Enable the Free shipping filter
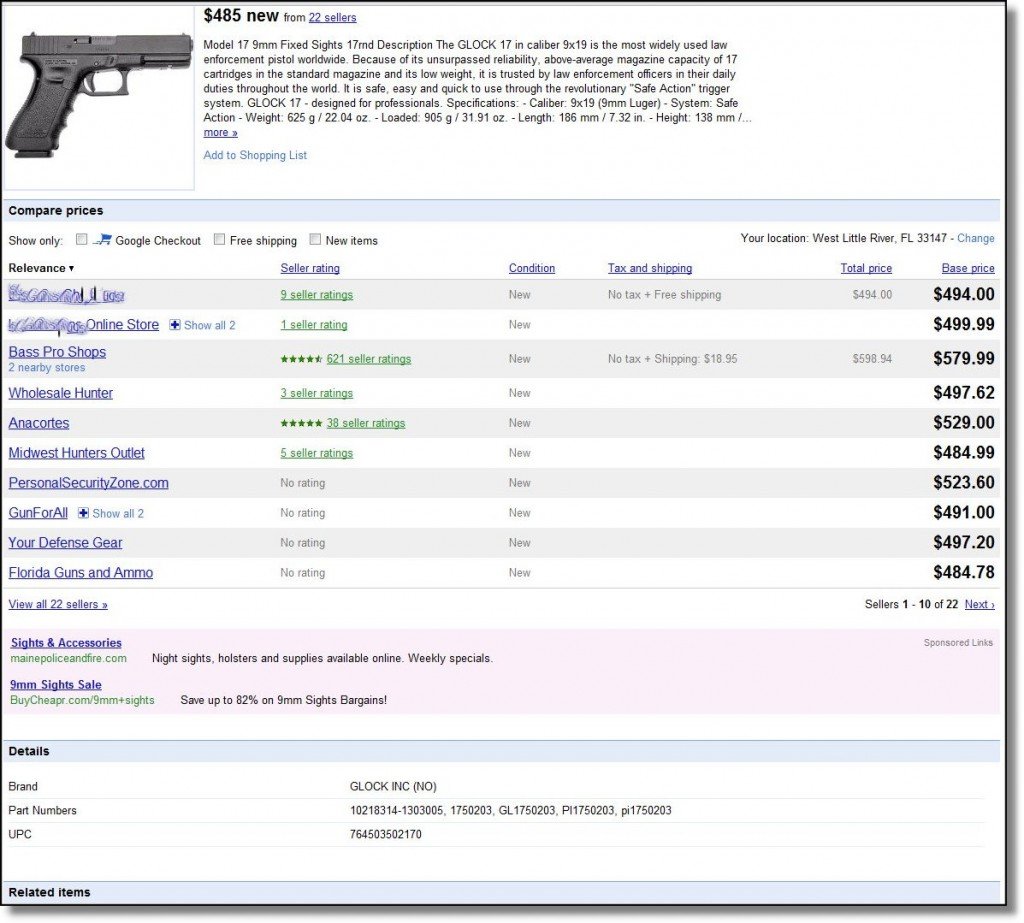The image size is (1024, 923). coord(219,240)
